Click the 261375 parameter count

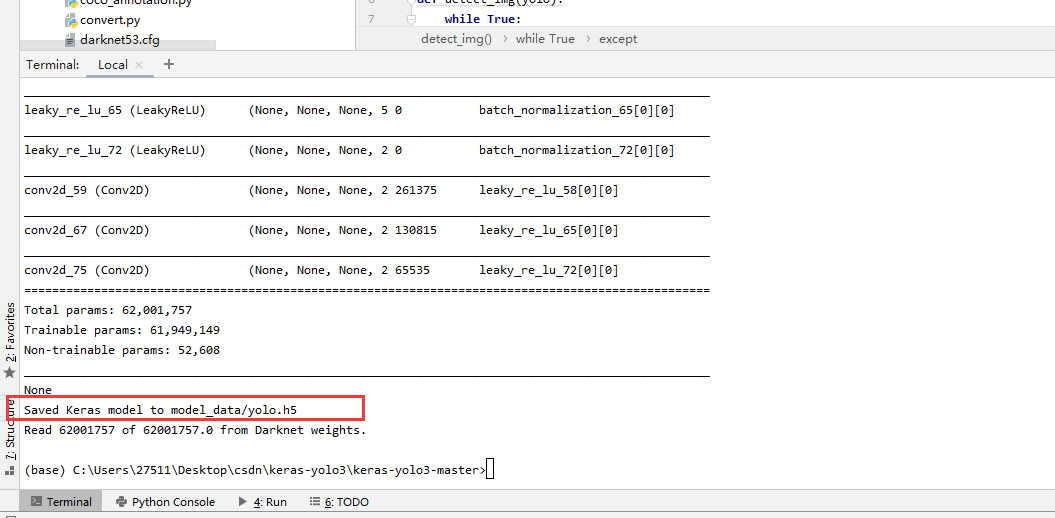[x=416, y=190]
